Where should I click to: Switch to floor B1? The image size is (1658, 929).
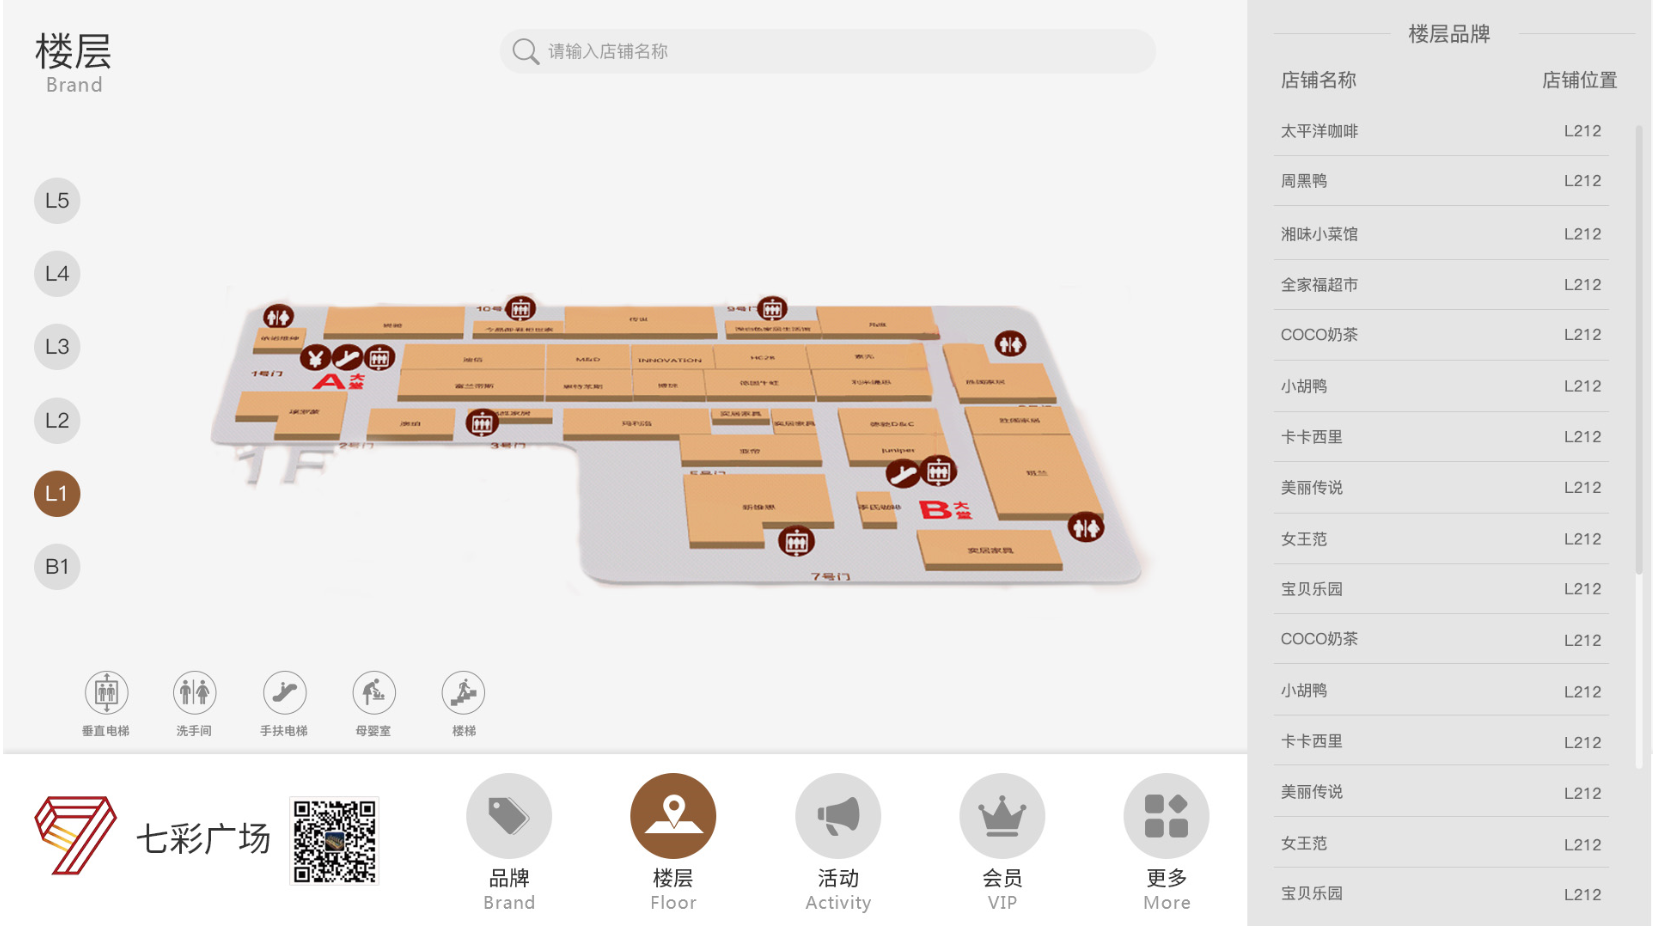(57, 567)
